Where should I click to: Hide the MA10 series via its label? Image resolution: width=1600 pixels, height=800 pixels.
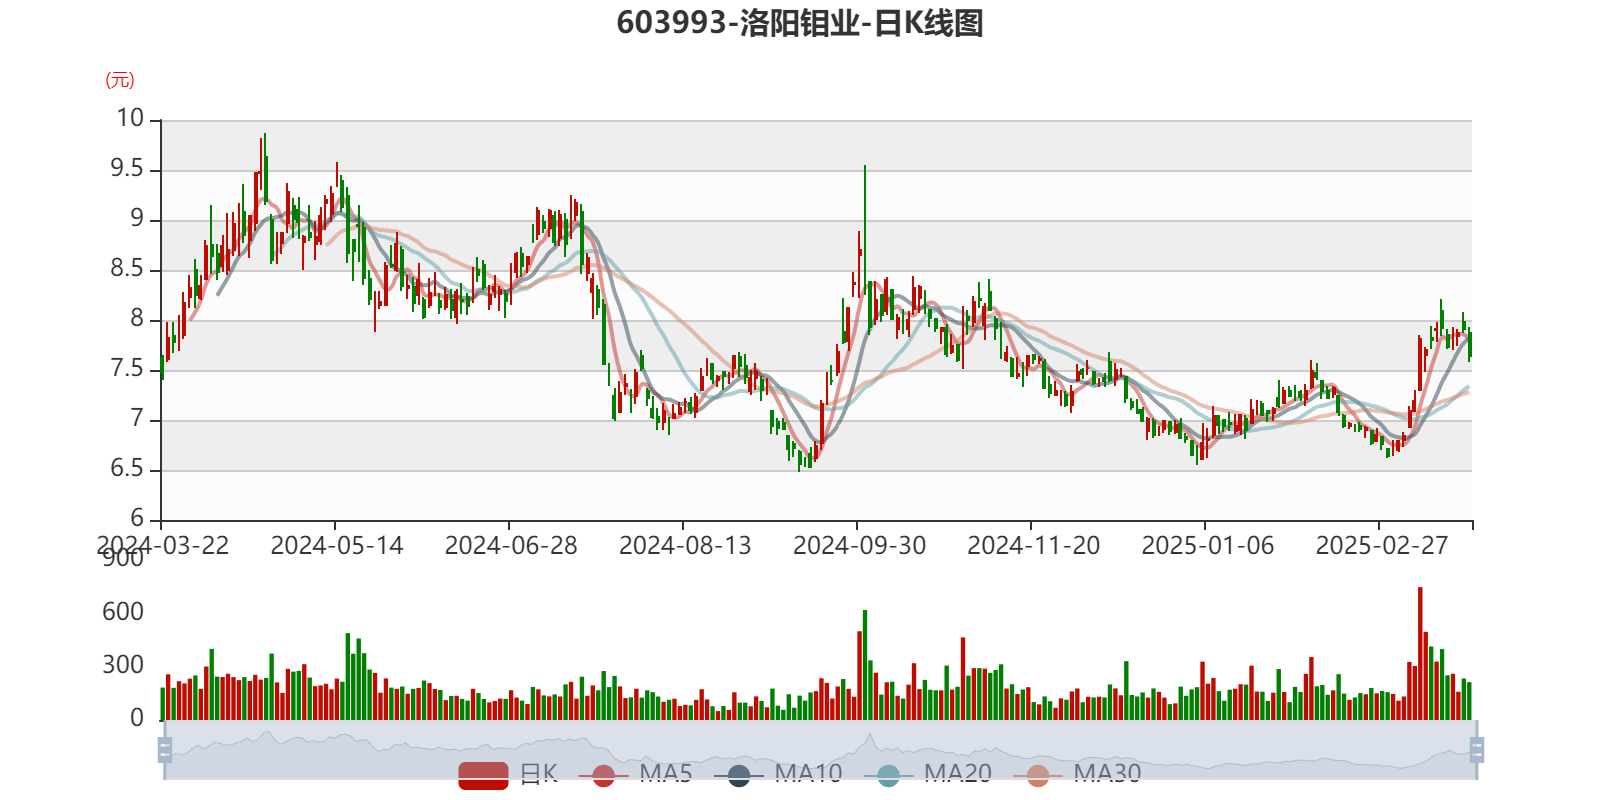coord(808,774)
